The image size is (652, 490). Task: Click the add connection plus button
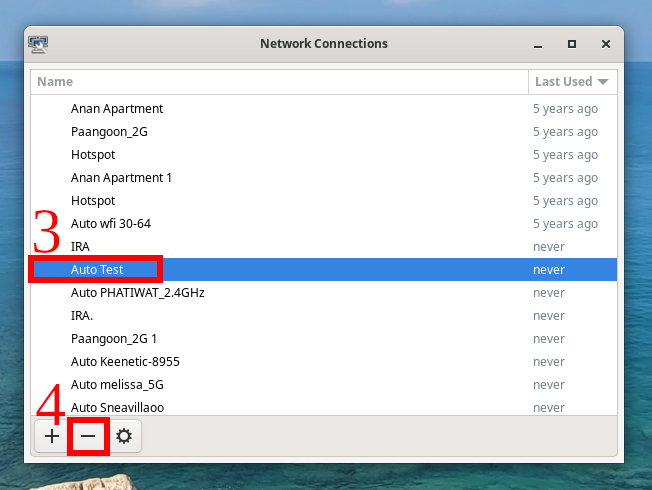(52, 437)
